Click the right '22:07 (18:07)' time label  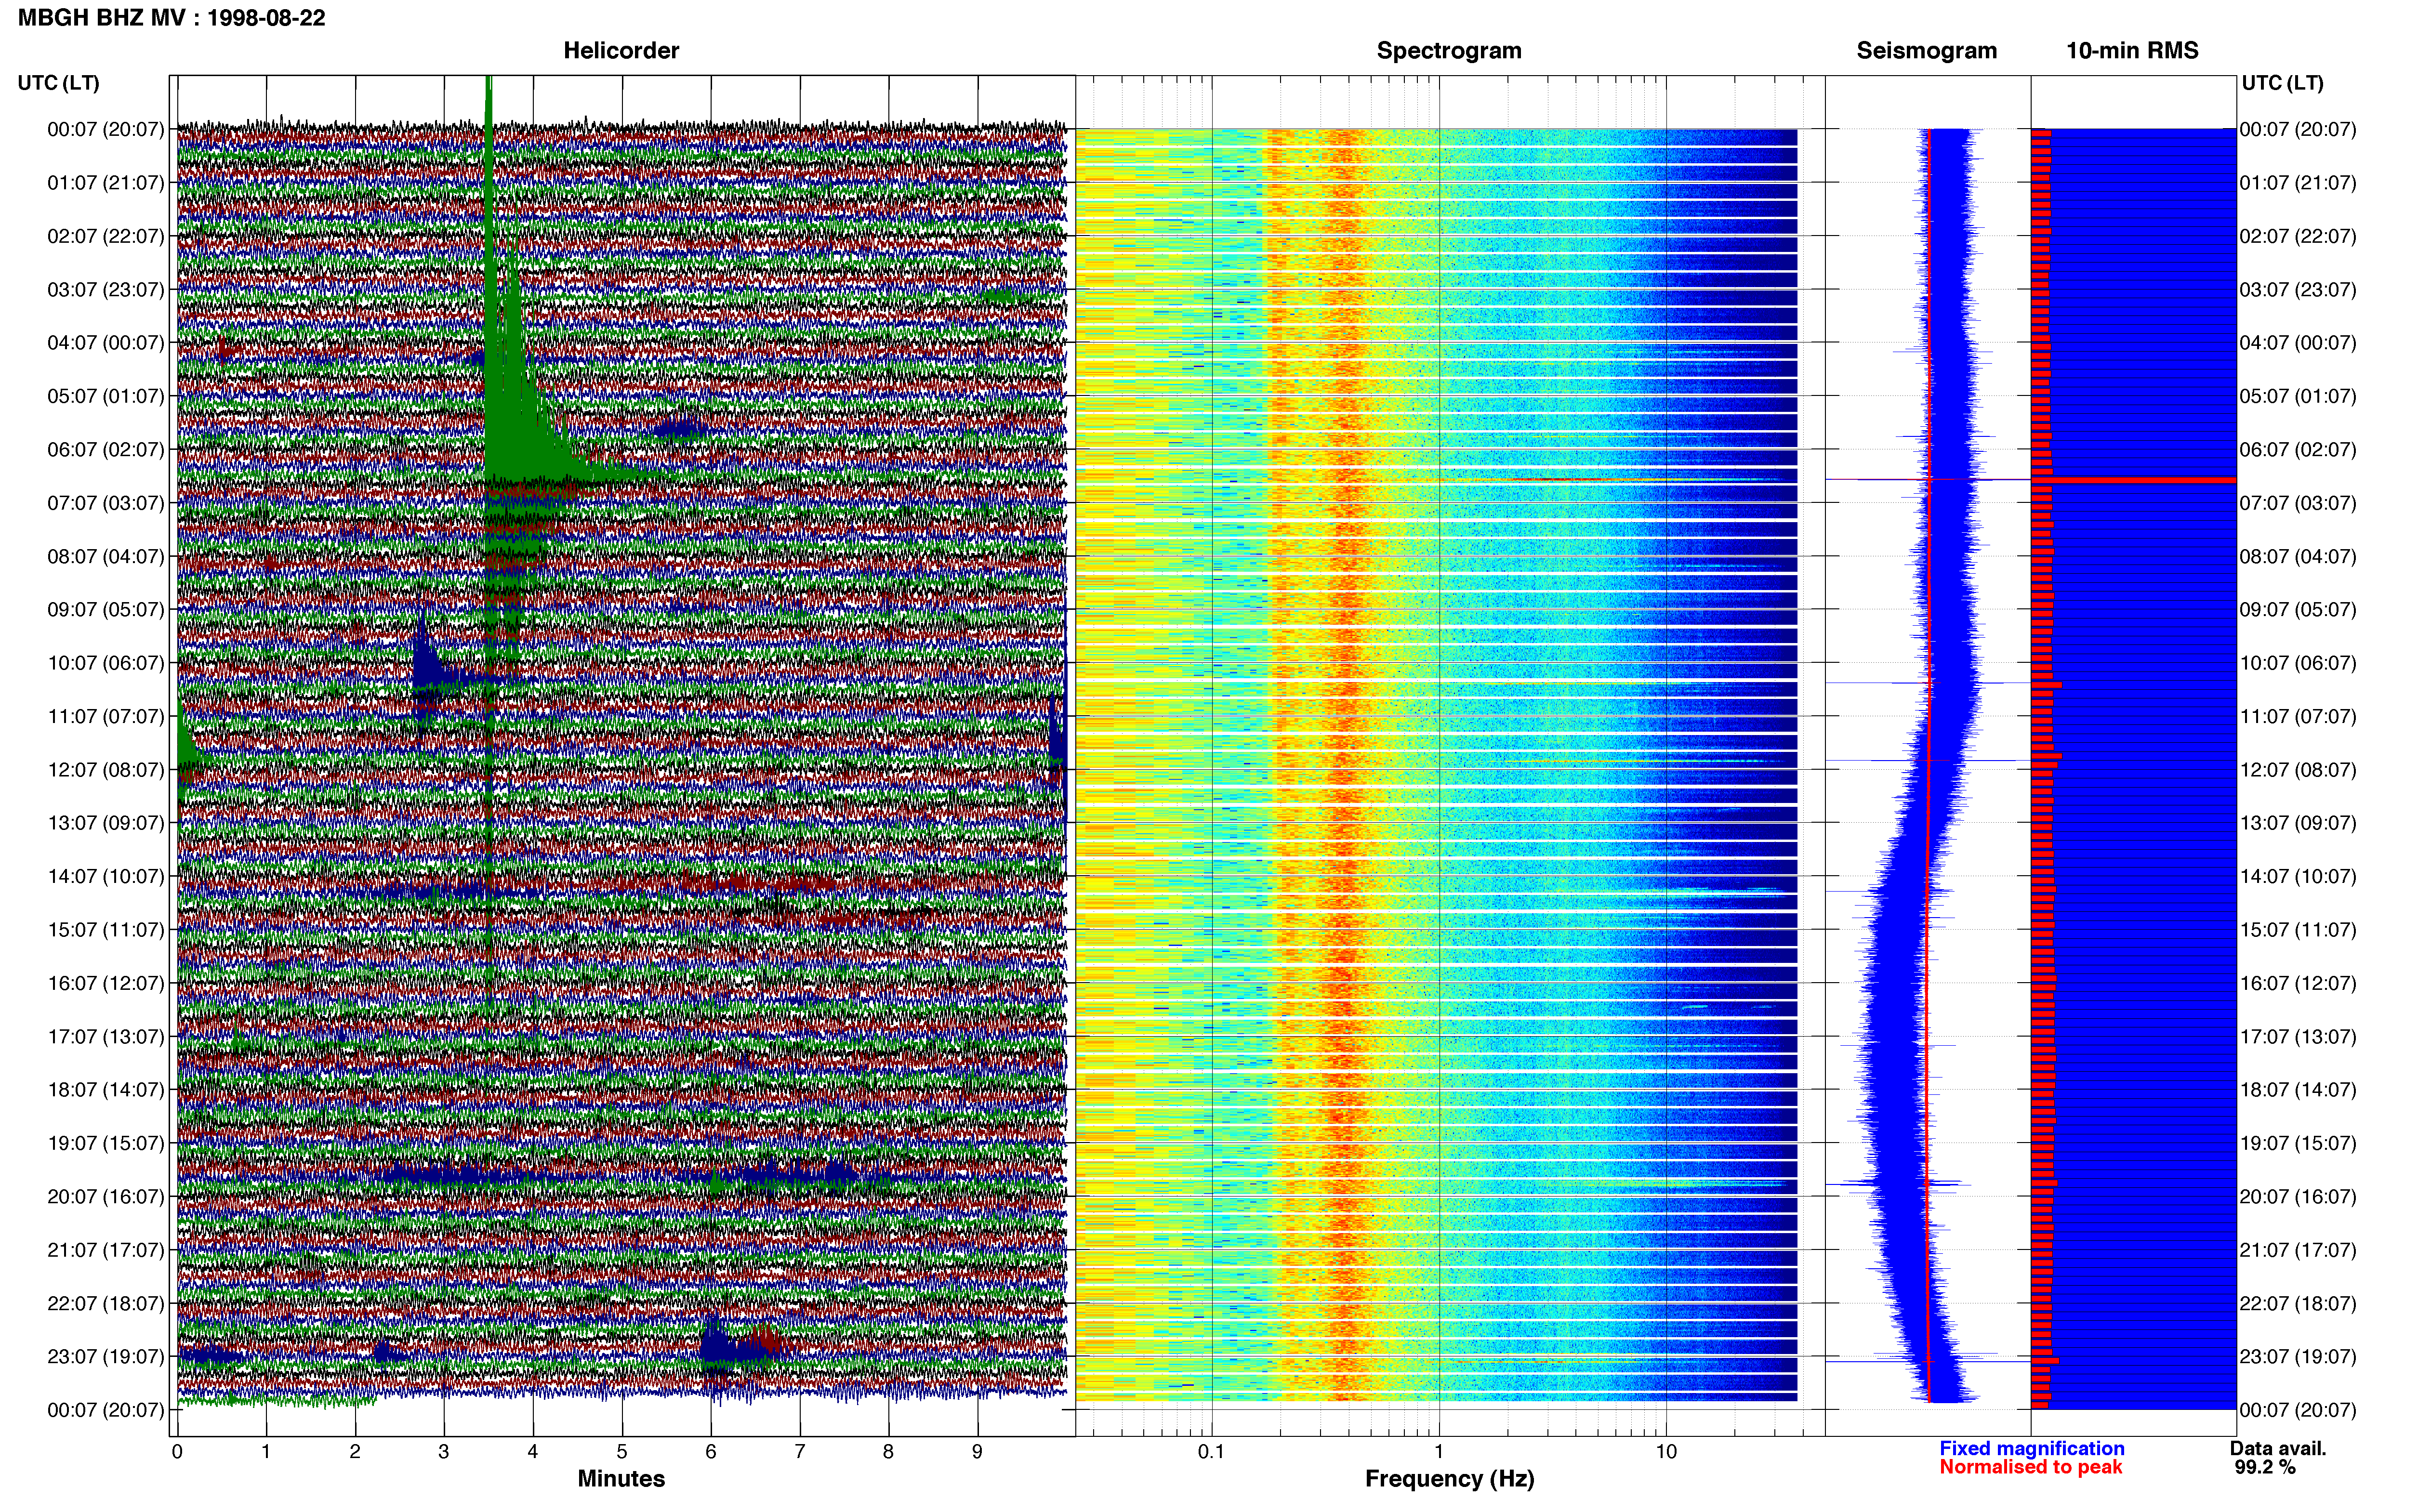[2298, 1304]
